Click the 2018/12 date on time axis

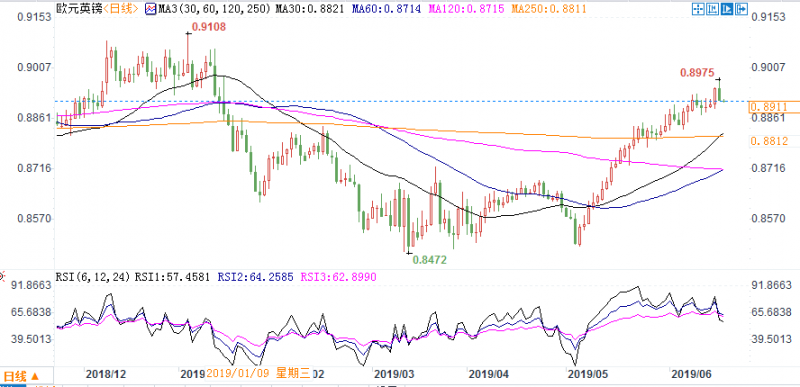(106, 374)
